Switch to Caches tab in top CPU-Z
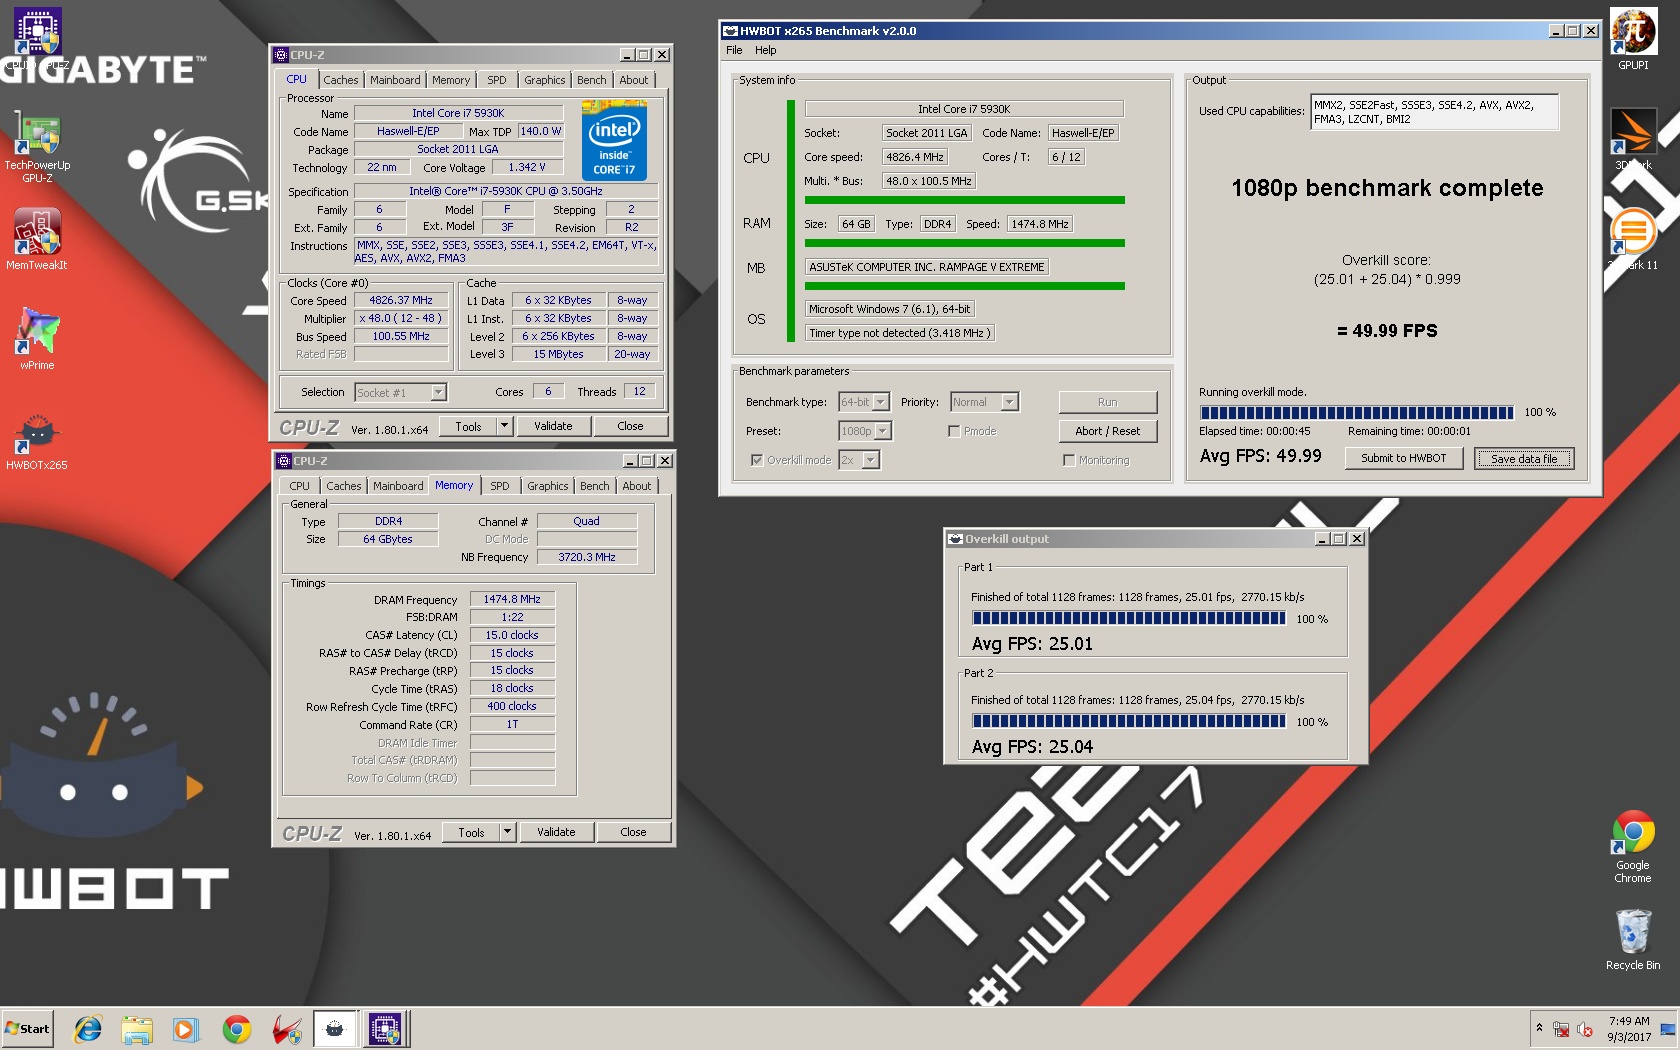1680x1050 pixels. pos(341,80)
